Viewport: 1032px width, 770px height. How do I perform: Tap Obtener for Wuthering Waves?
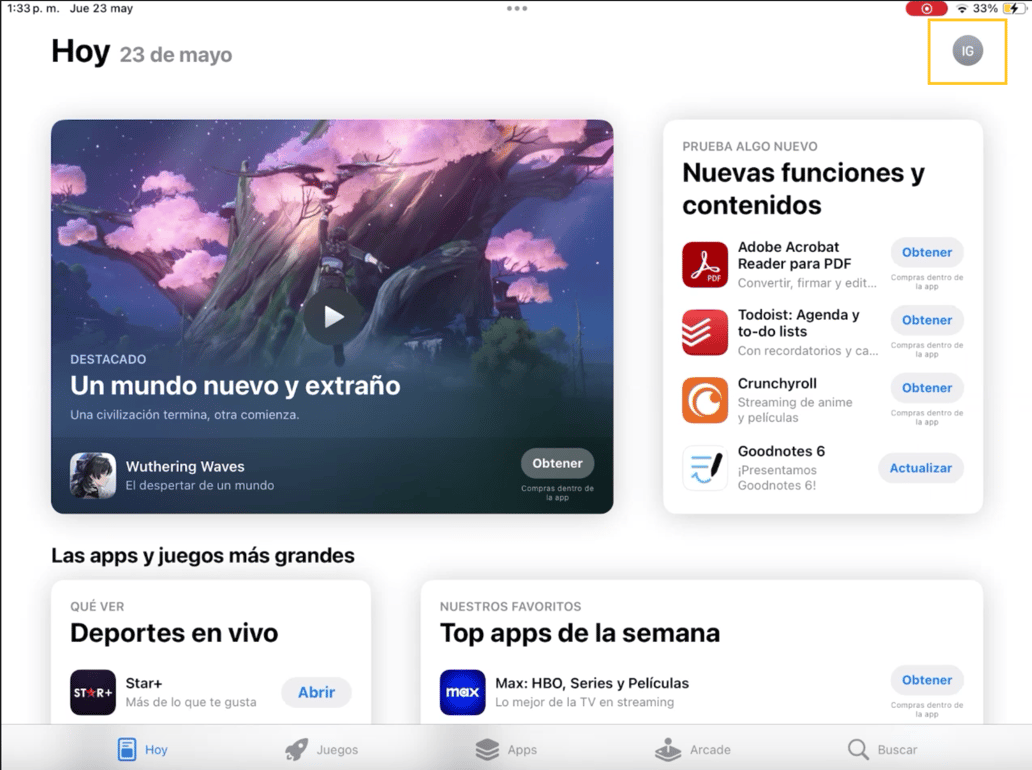coord(557,463)
